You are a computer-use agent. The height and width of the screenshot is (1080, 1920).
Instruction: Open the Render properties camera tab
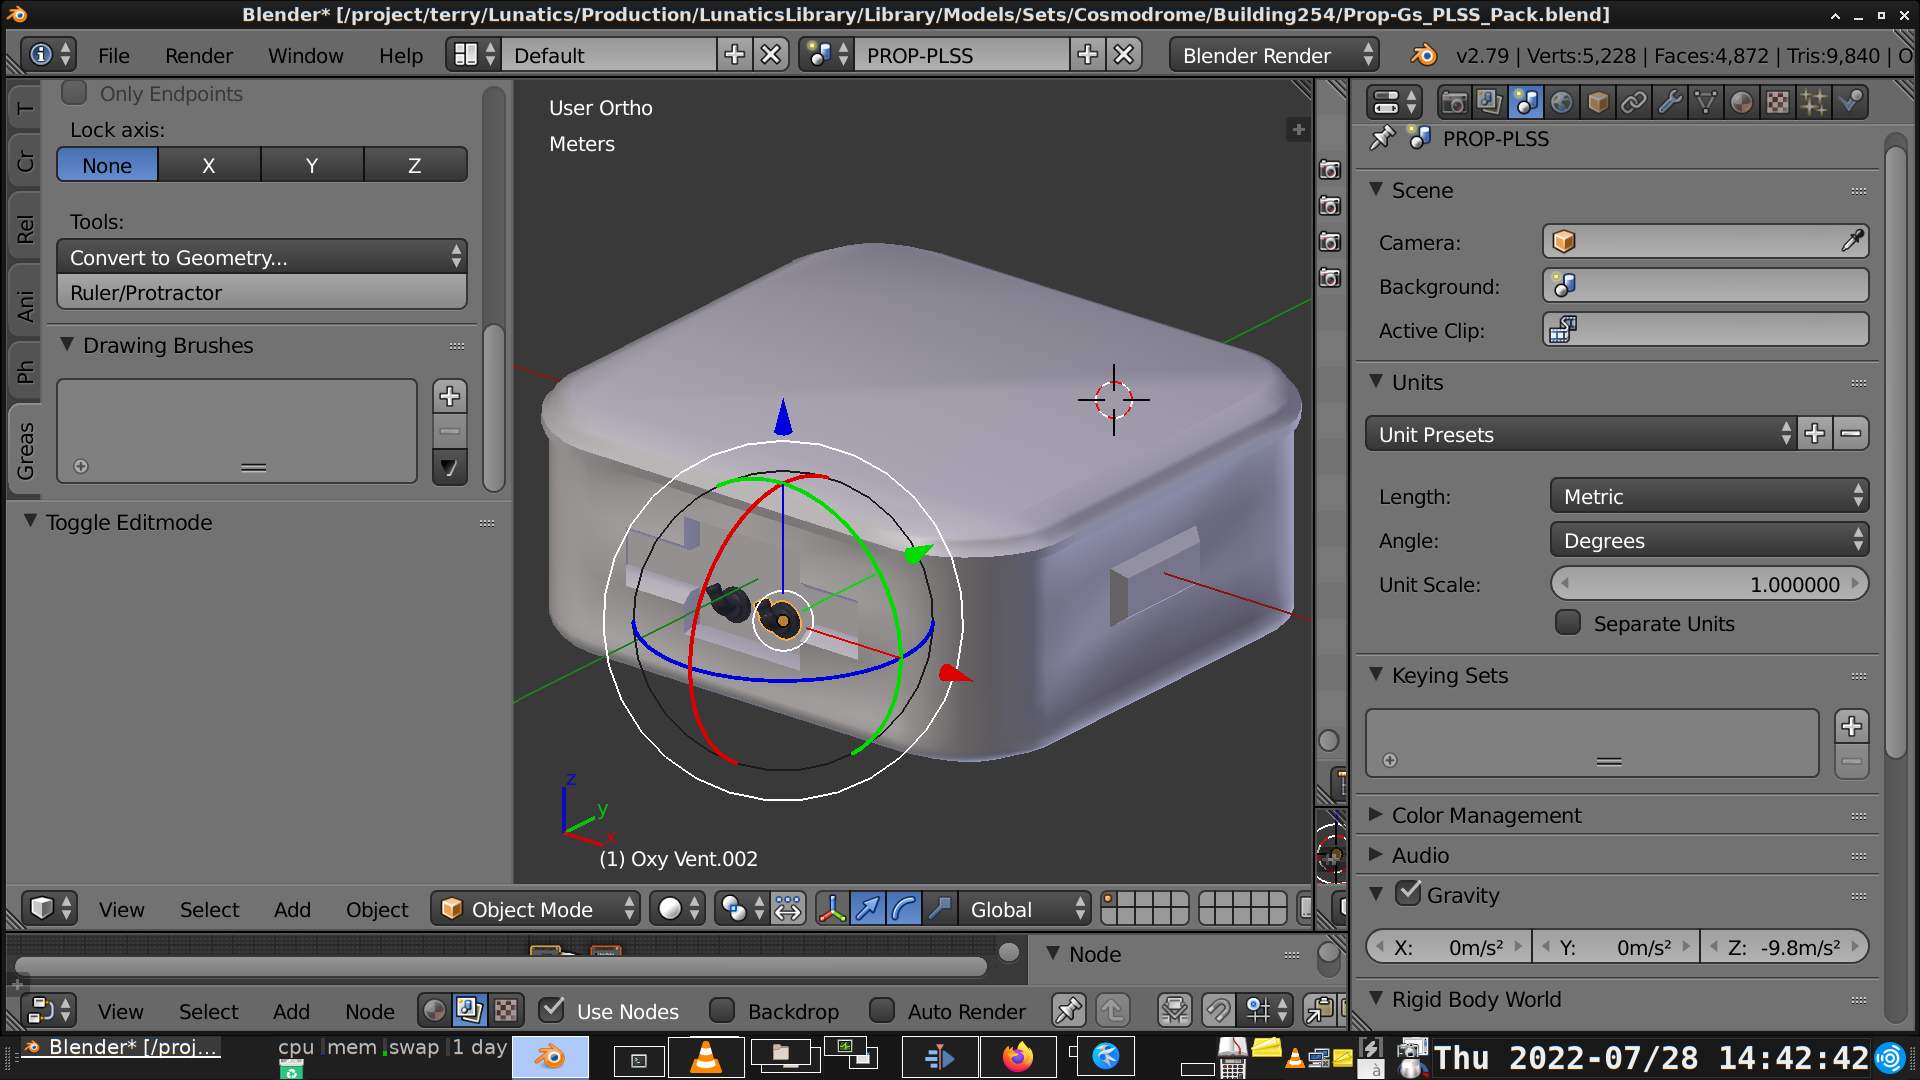[x=1454, y=102]
